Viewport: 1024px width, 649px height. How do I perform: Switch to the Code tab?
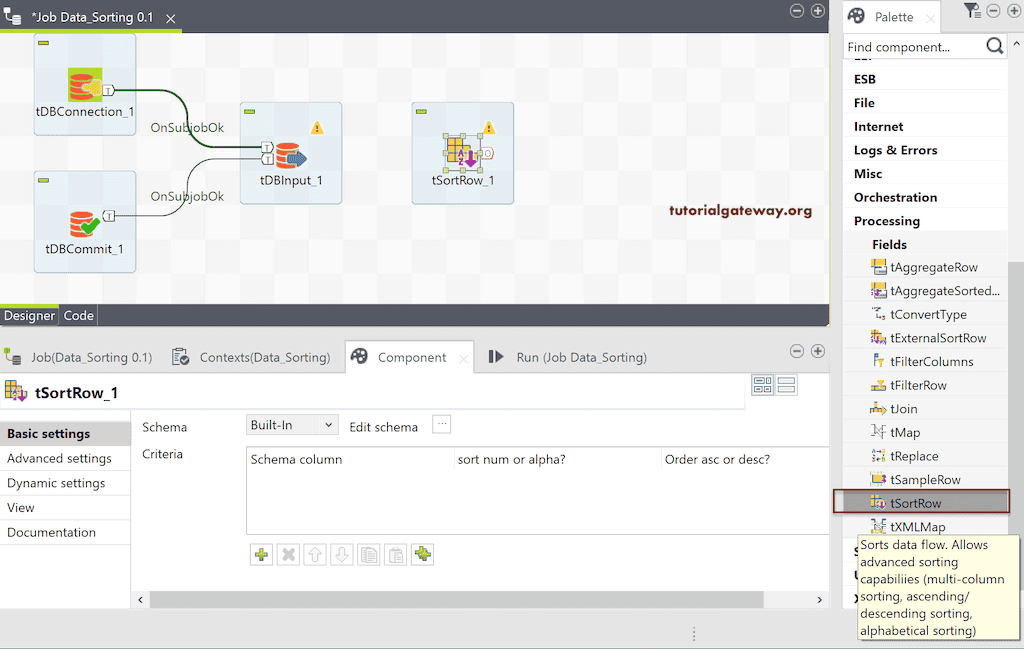click(x=78, y=315)
